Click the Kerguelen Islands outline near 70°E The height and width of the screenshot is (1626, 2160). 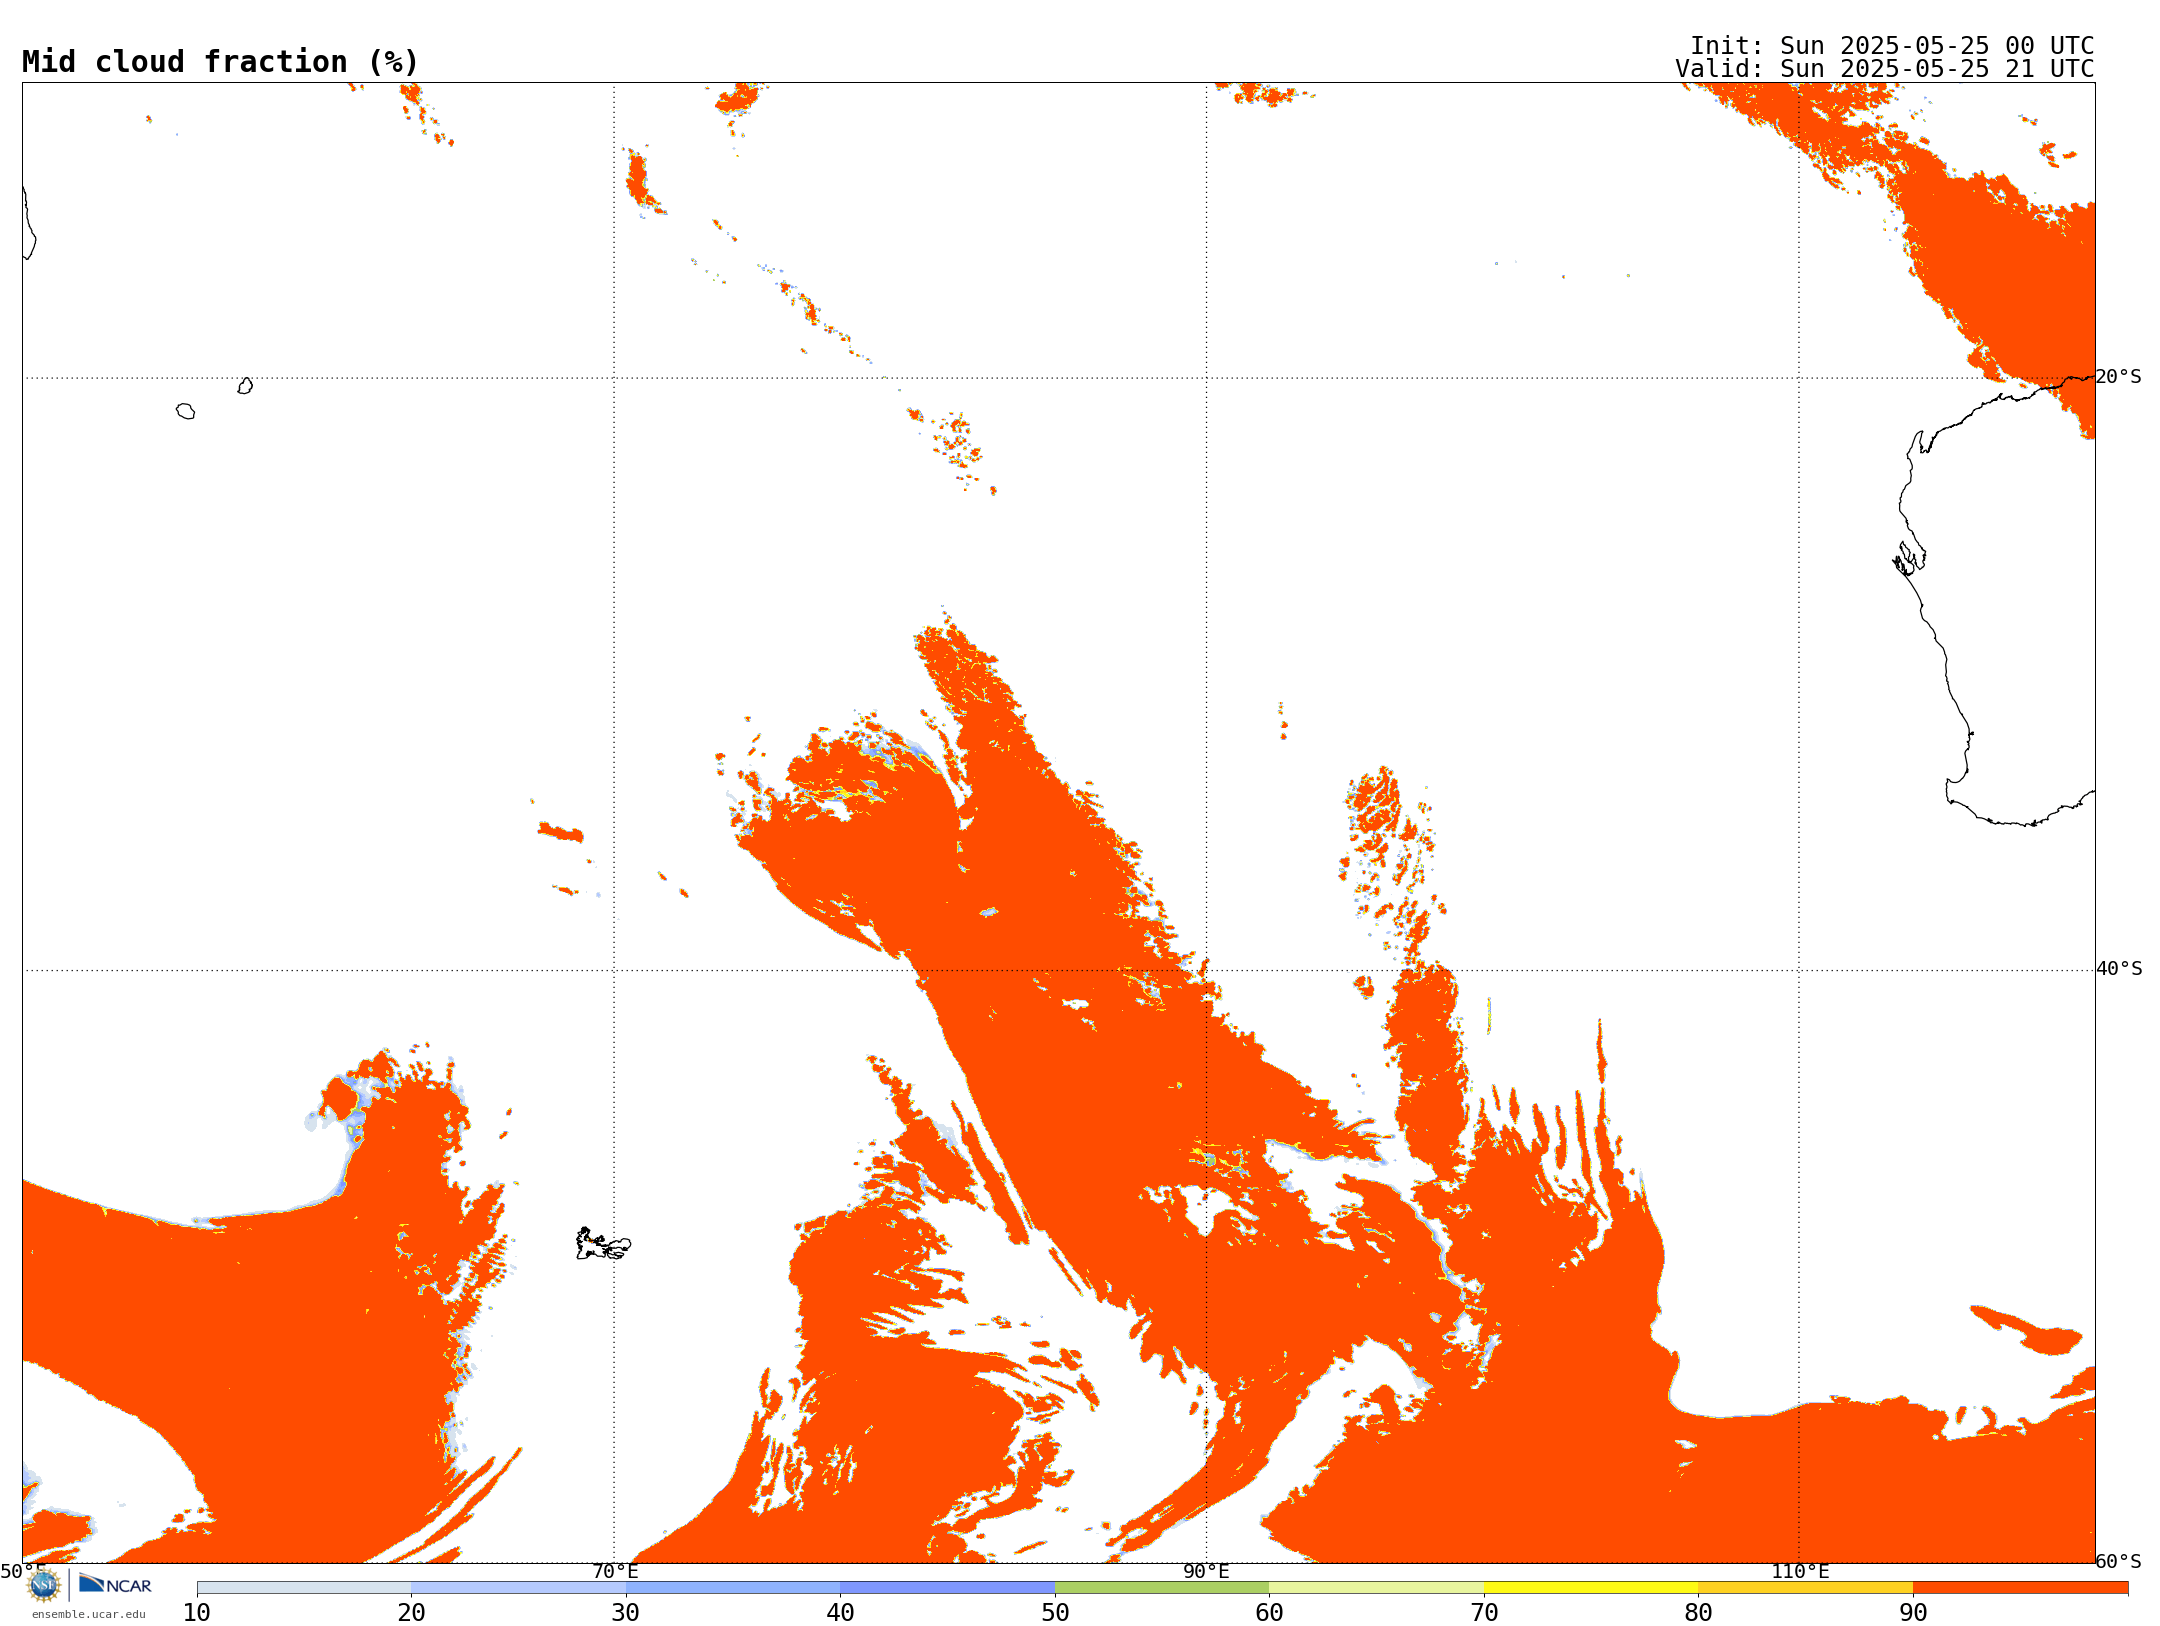click(x=603, y=1244)
